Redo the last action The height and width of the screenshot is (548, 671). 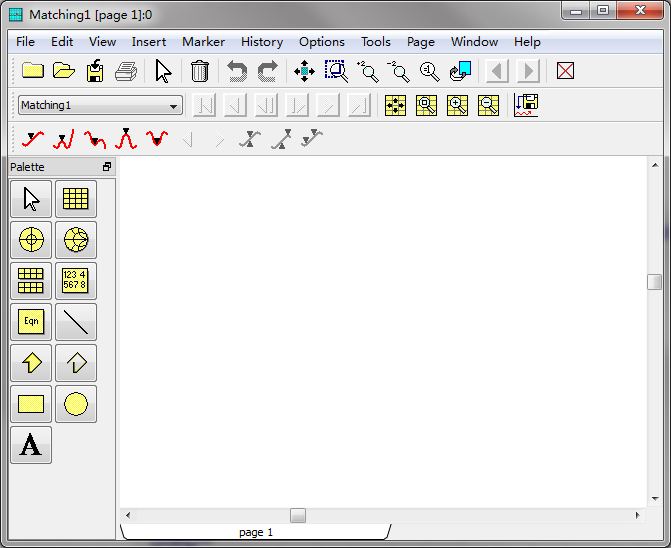pos(268,71)
